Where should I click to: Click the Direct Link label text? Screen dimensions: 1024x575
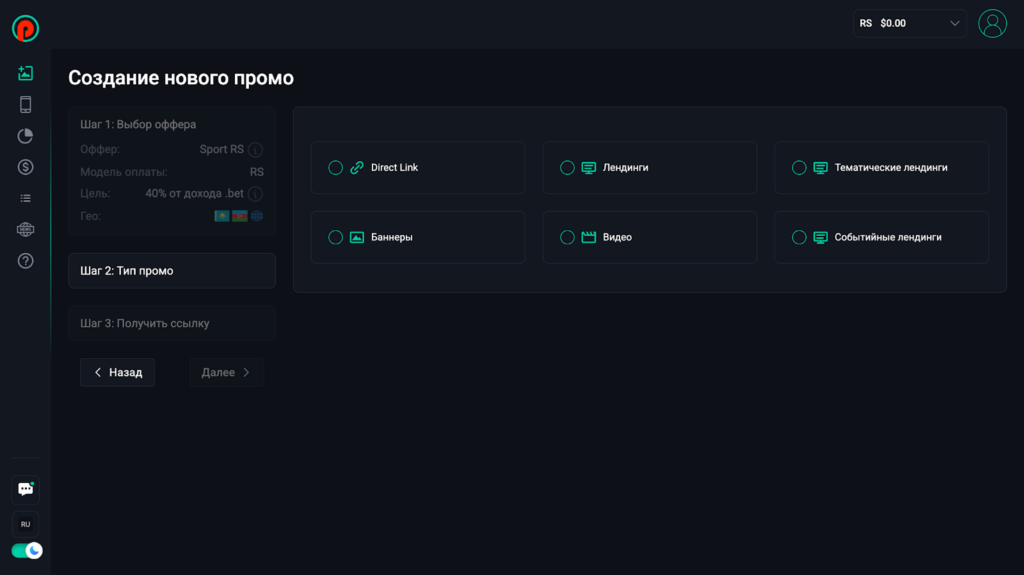[x=394, y=168]
